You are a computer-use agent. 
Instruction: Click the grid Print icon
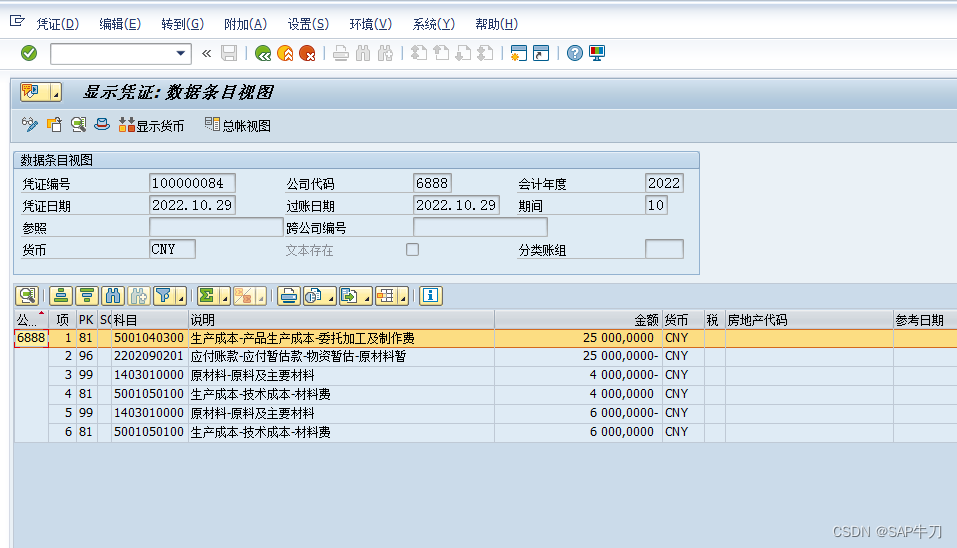[x=289, y=296]
